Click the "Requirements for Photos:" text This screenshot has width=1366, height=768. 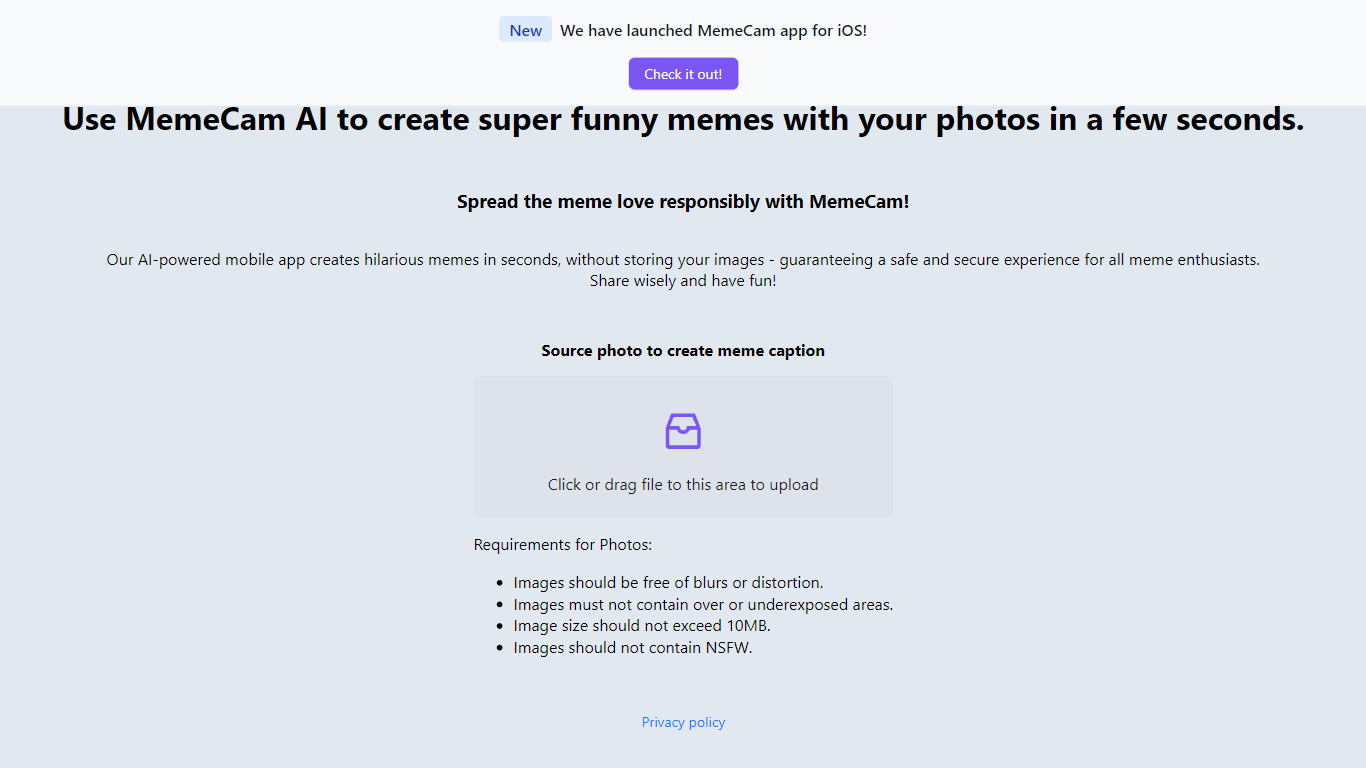[x=563, y=545]
